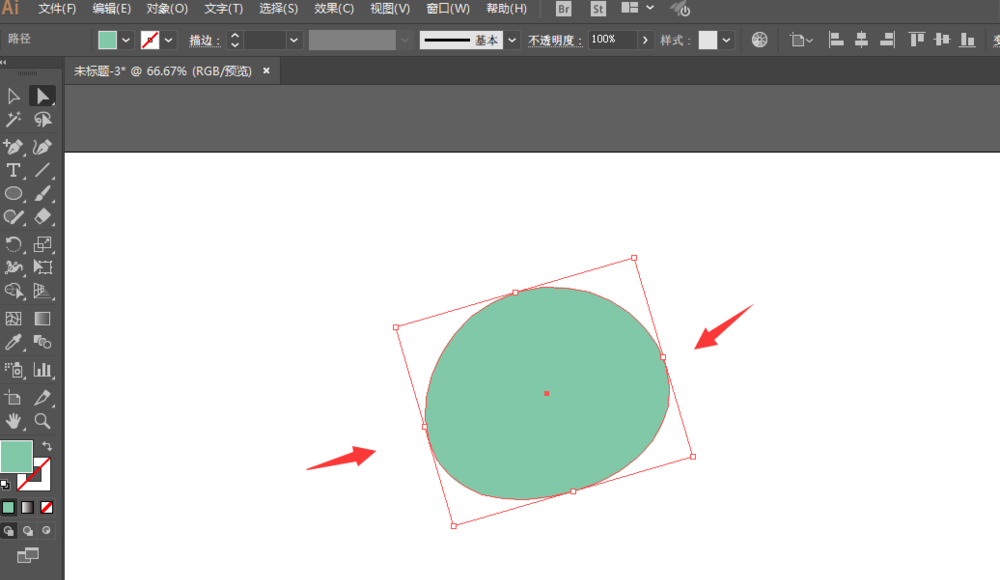Image resolution: width=1000 pixels, height=580 pixels.
Task: Click Horizontal Align Left icon
Action: [x=835, y=40]
